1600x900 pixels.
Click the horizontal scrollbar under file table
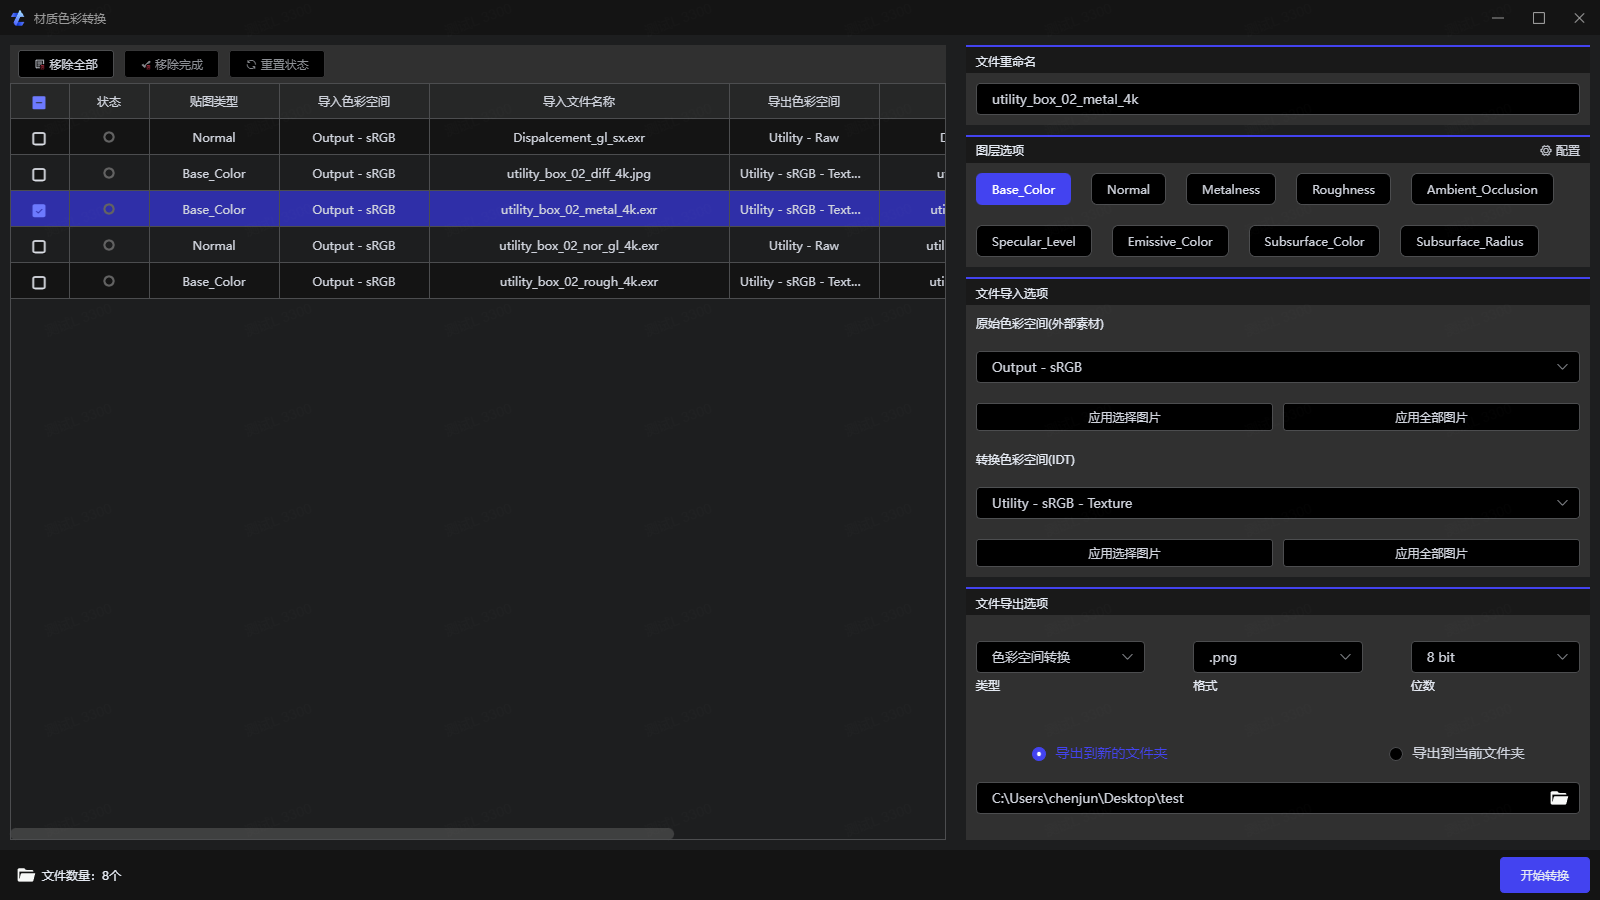coord(342,833)
